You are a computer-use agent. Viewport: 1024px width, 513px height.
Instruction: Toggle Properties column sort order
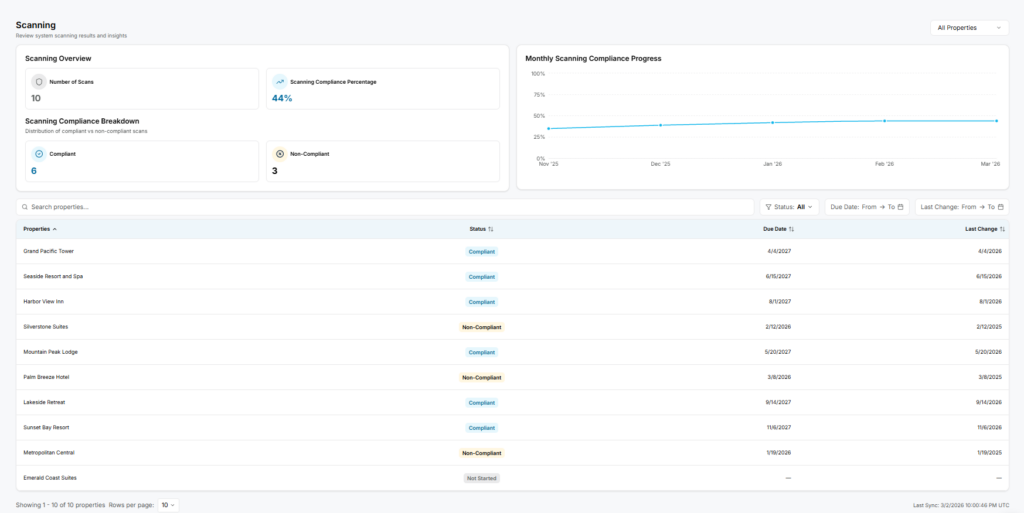click(40, 229)
